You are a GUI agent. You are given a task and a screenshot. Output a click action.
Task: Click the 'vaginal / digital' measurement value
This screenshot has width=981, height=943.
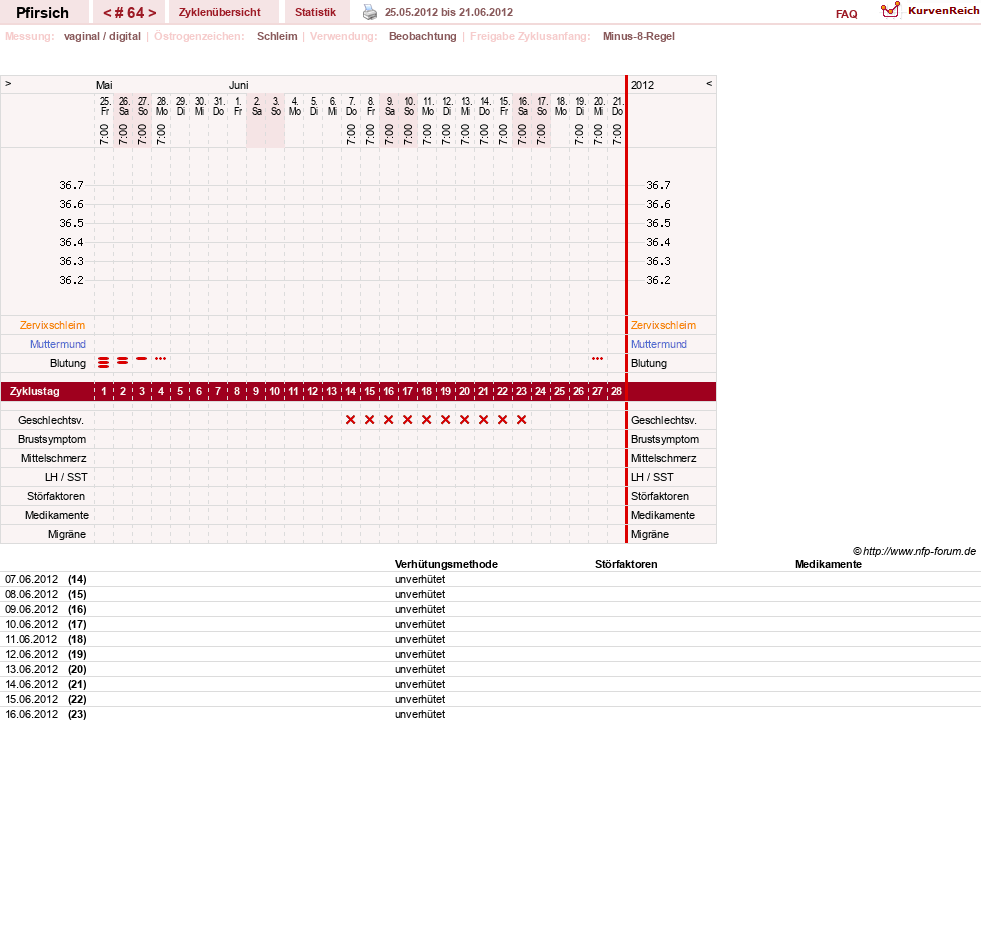click(x=102, y=36)
